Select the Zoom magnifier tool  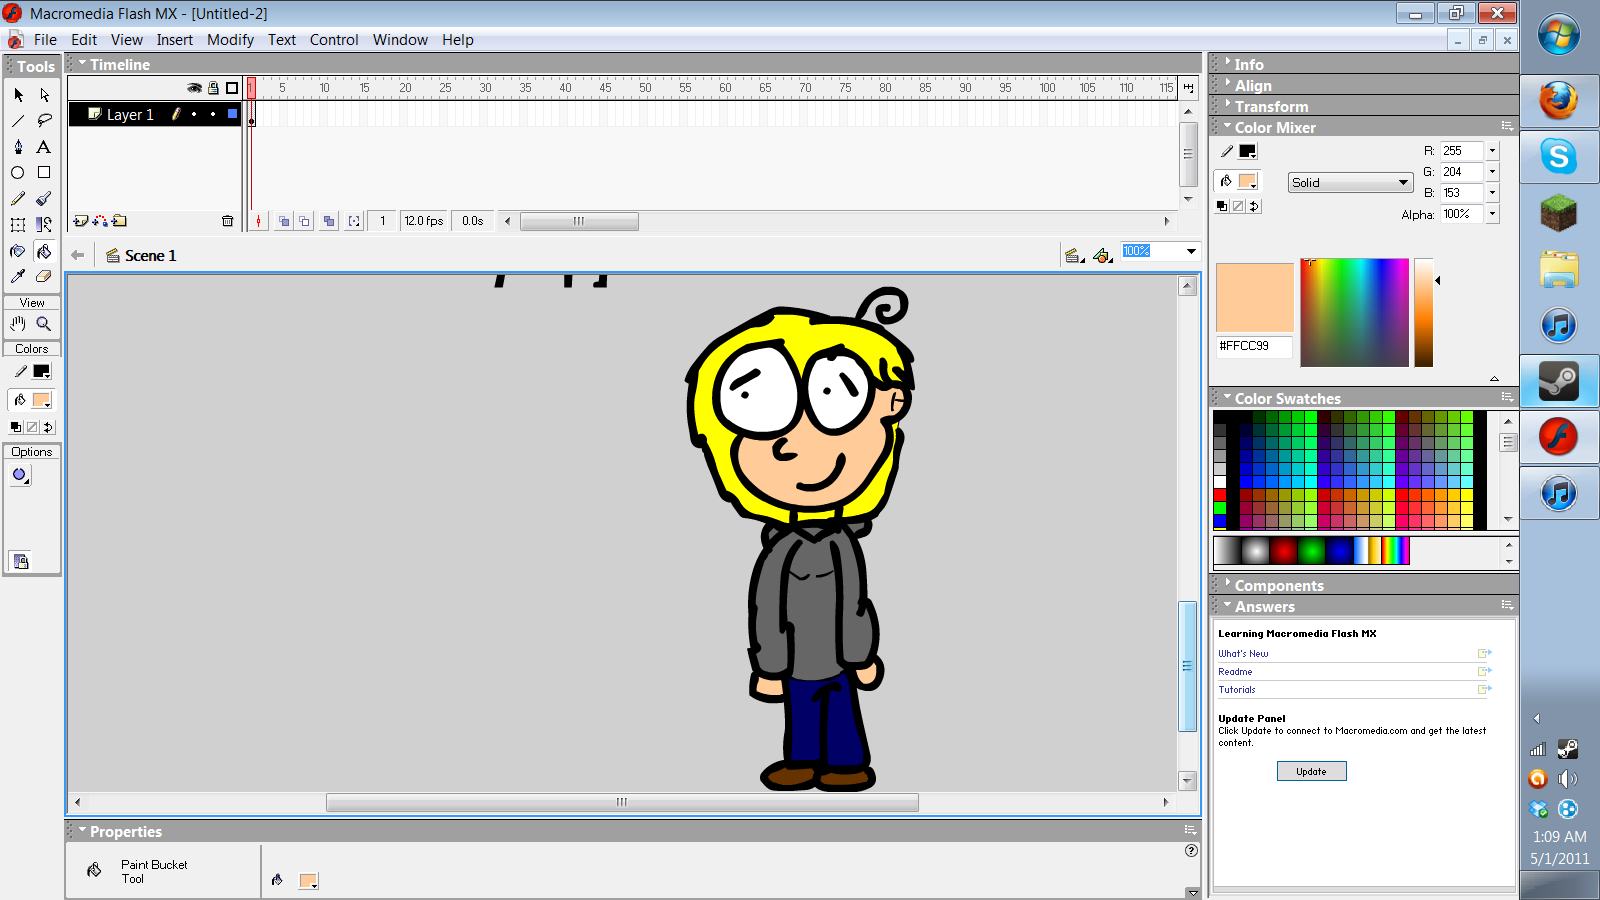tap(44, 324)
